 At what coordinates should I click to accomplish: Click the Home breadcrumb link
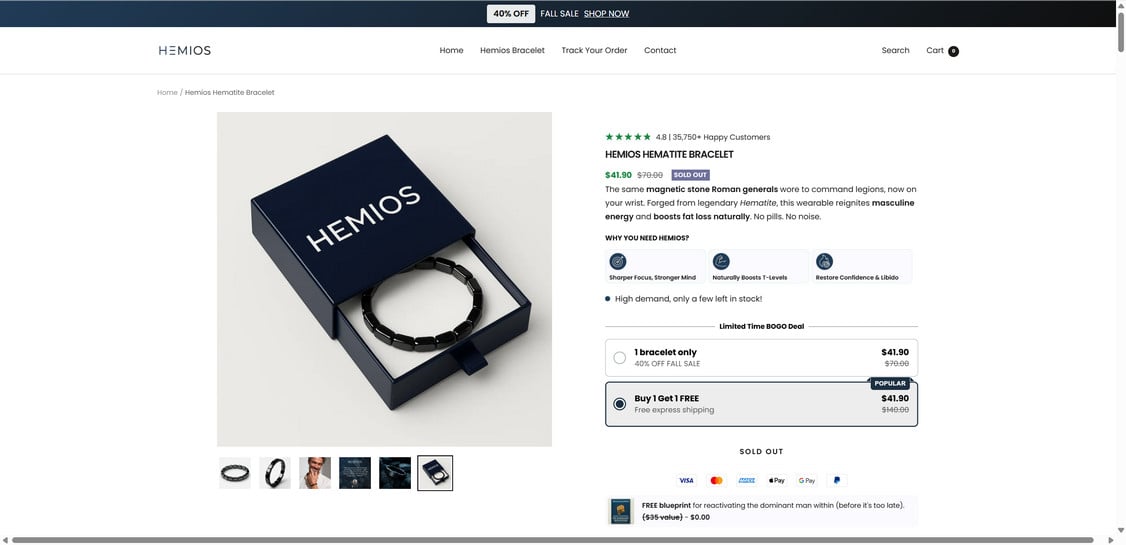(167, 92)
